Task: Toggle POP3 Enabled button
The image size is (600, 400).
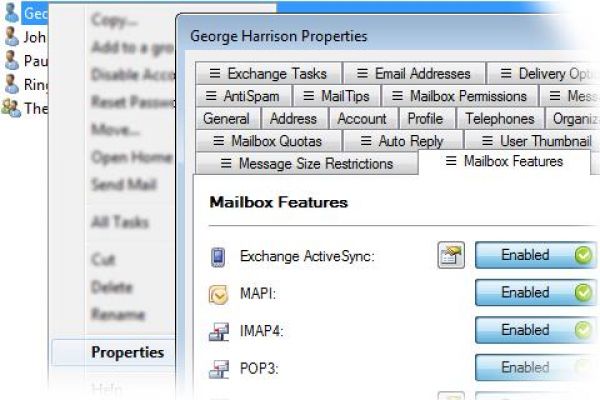Action: (x=536, y=367)
